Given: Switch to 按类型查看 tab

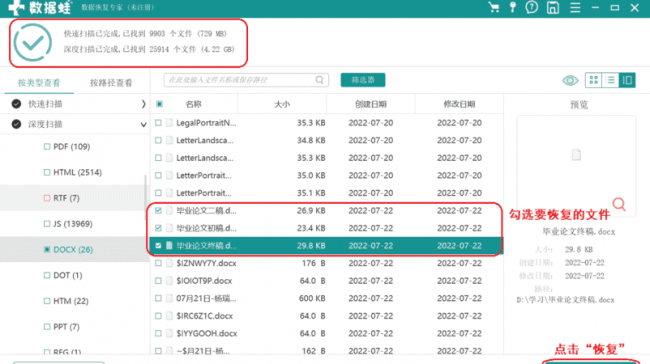Looking at the screenshot, I should click(x=39, y=83).
